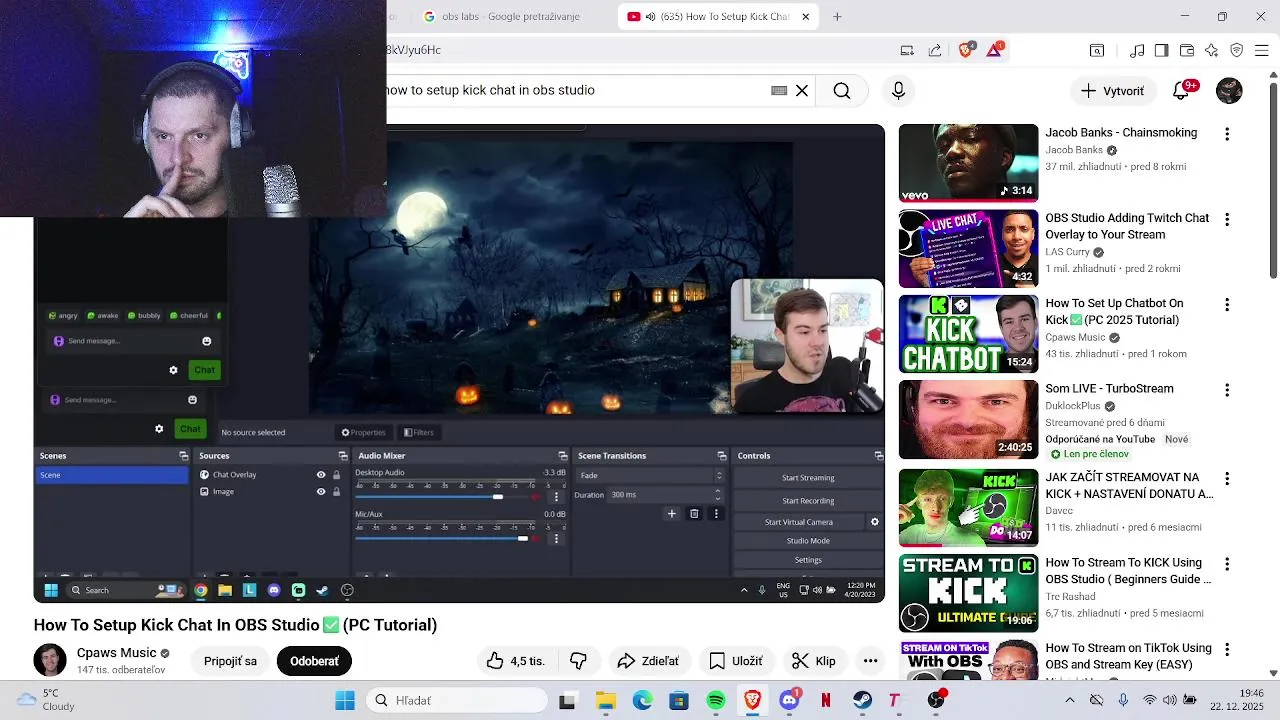Adjust the Desktop Audio volume slider
1280x720 pixels.
coord(445,496)
